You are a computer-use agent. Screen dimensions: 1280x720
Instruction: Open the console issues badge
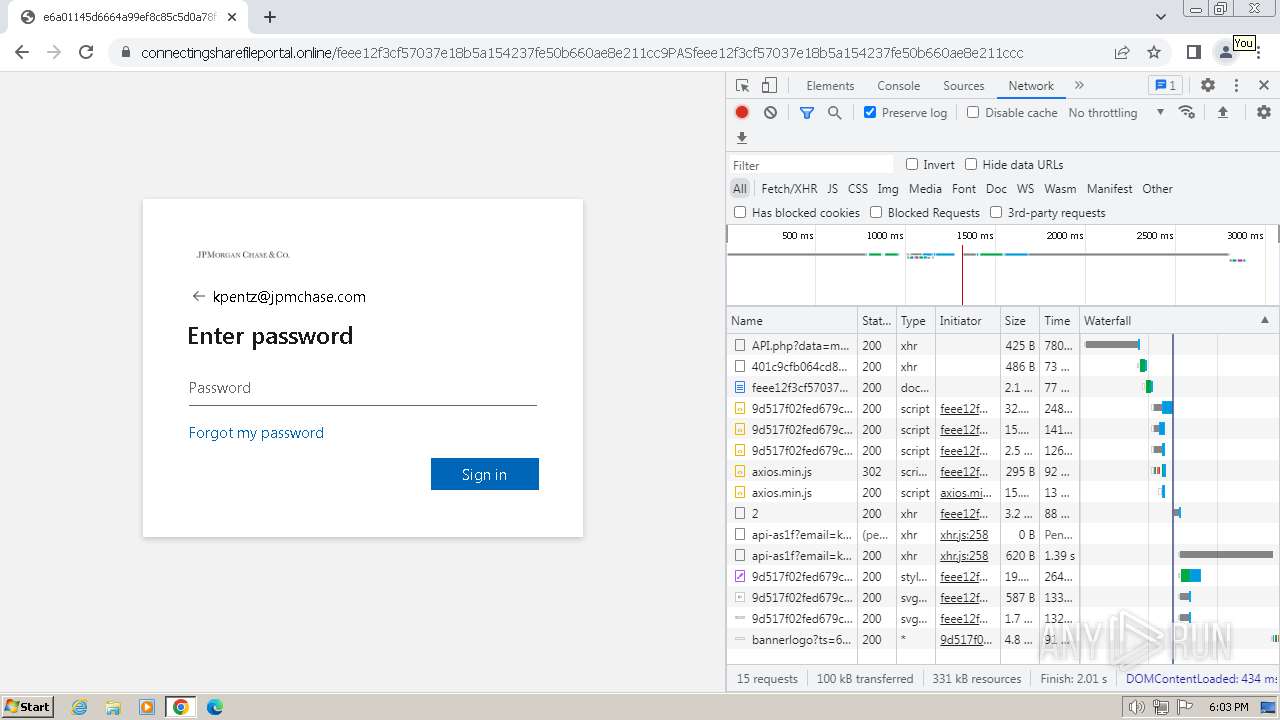coord(1164,86)
